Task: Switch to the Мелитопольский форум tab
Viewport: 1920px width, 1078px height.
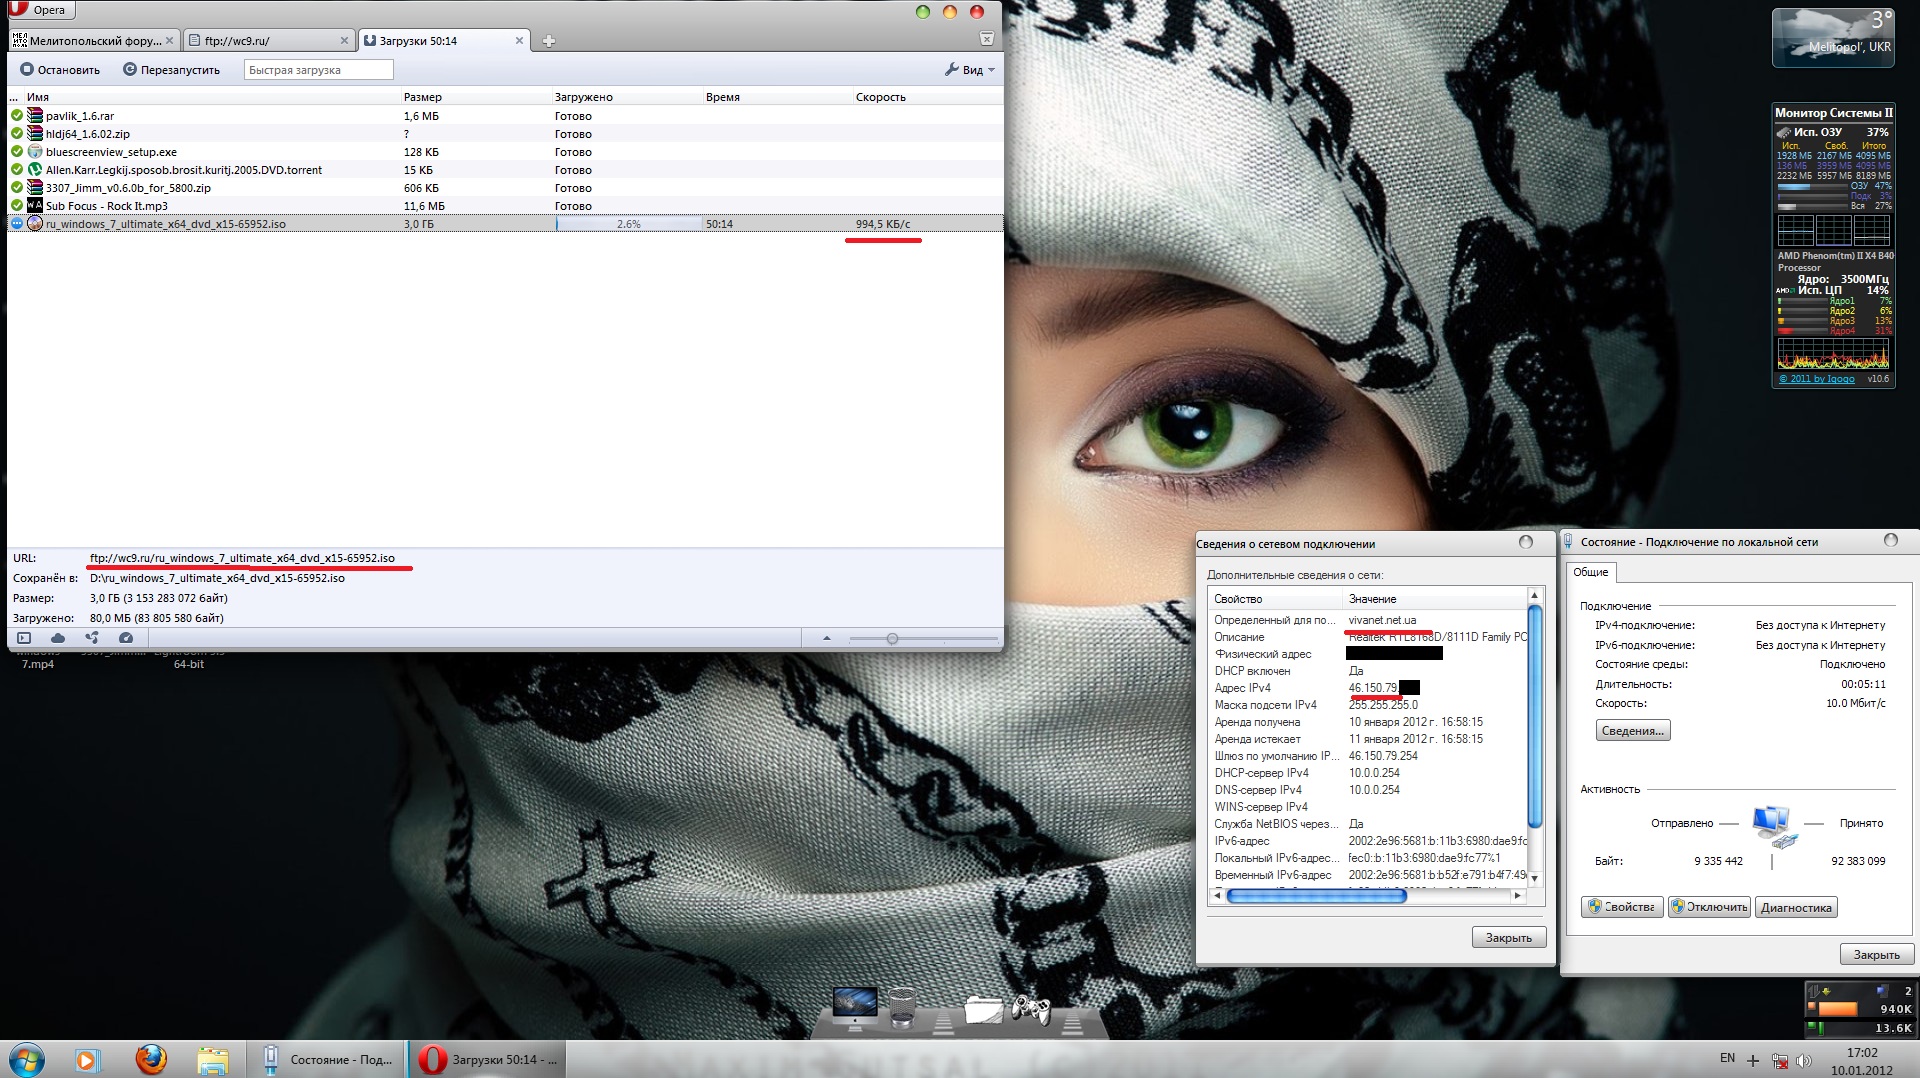Action: (90, 41)
